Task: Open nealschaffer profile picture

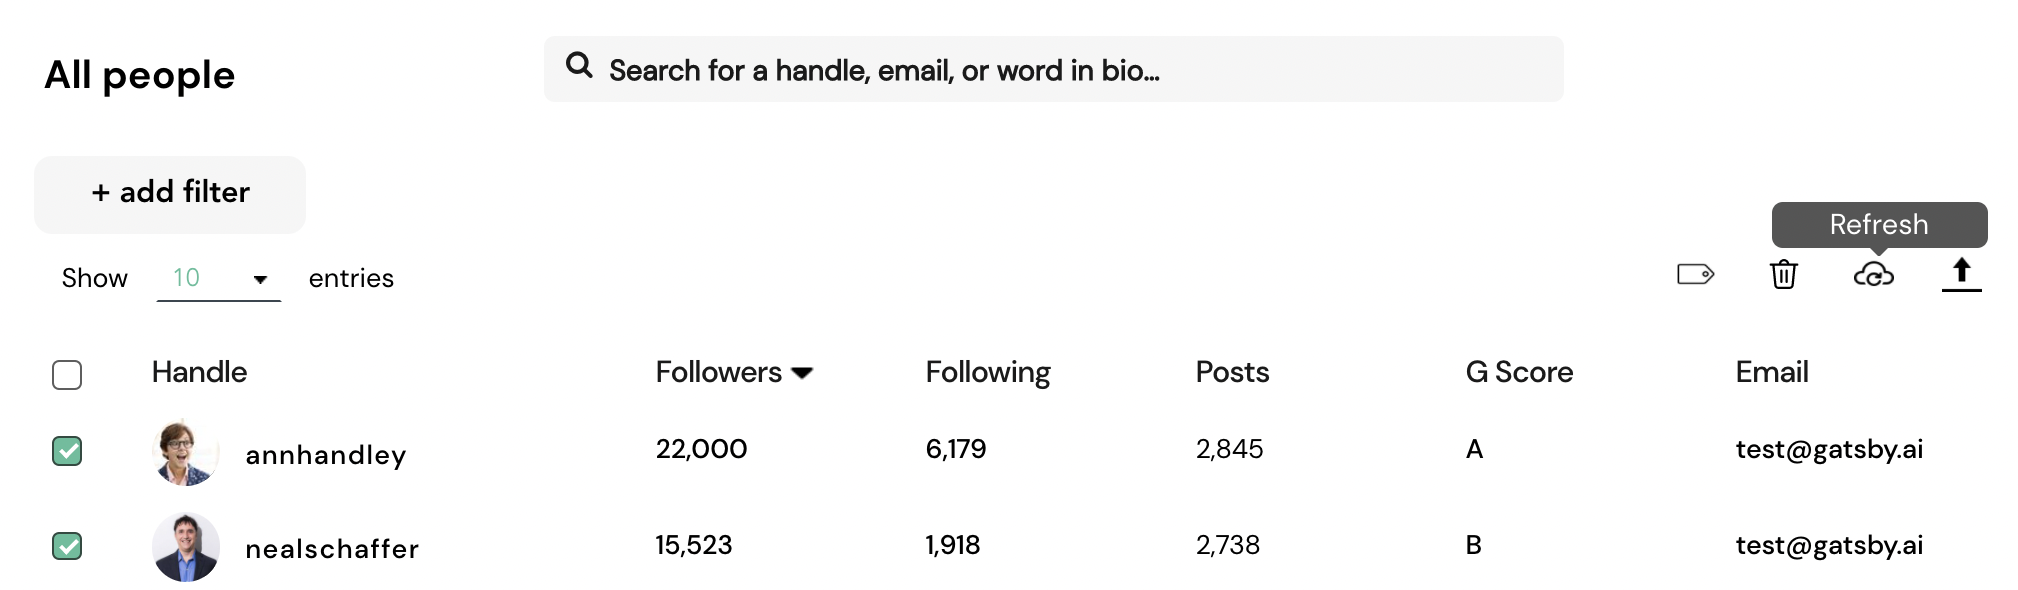Action: (x=186, y=547)
